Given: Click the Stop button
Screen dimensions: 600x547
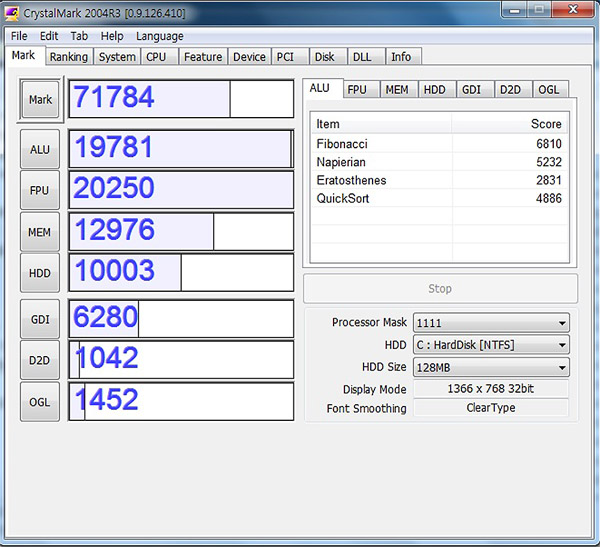Looking at the screenshot, I should 440,288.
